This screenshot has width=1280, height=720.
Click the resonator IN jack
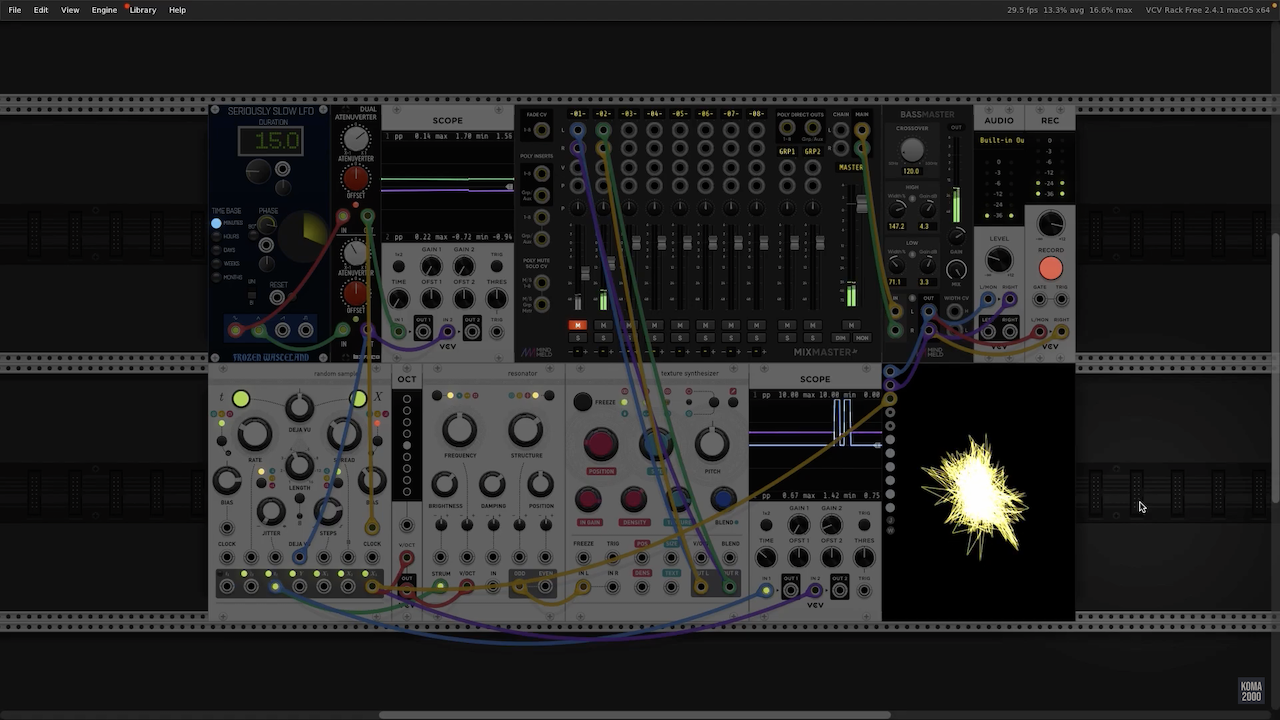(x=493, y=587)
